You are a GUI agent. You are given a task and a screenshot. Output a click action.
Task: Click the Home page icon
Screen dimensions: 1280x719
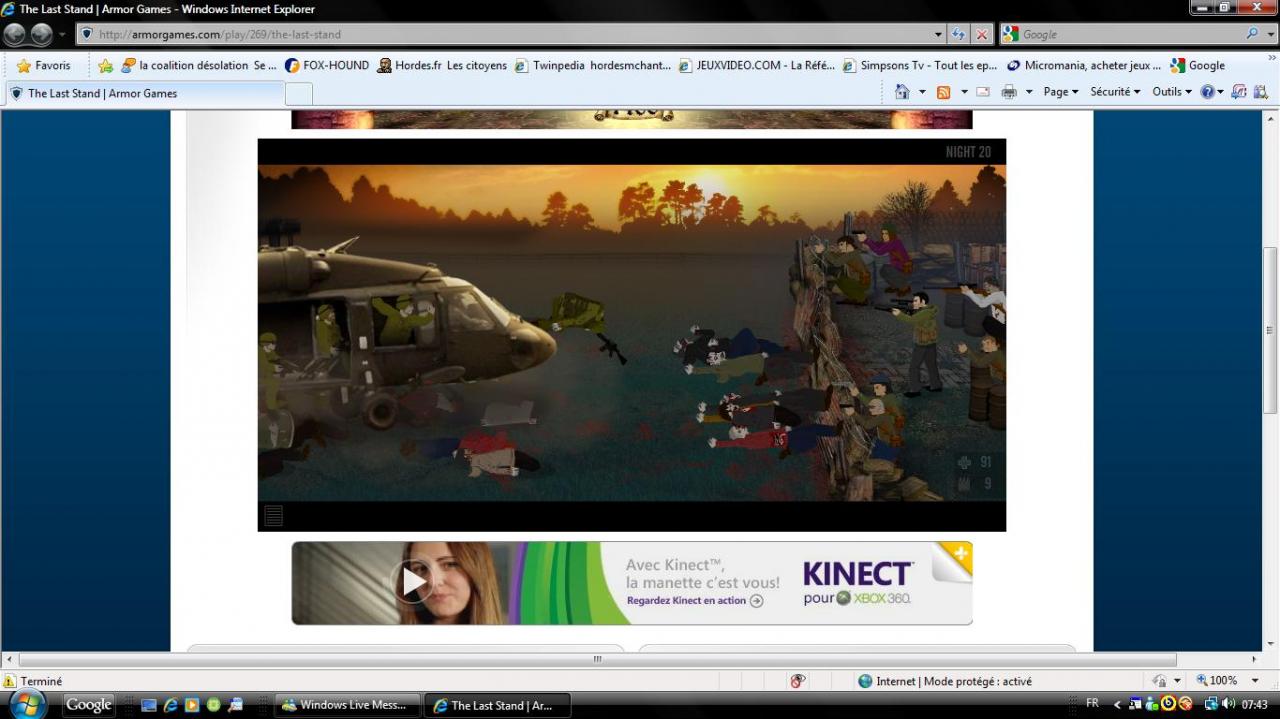(x=902, y=92)
